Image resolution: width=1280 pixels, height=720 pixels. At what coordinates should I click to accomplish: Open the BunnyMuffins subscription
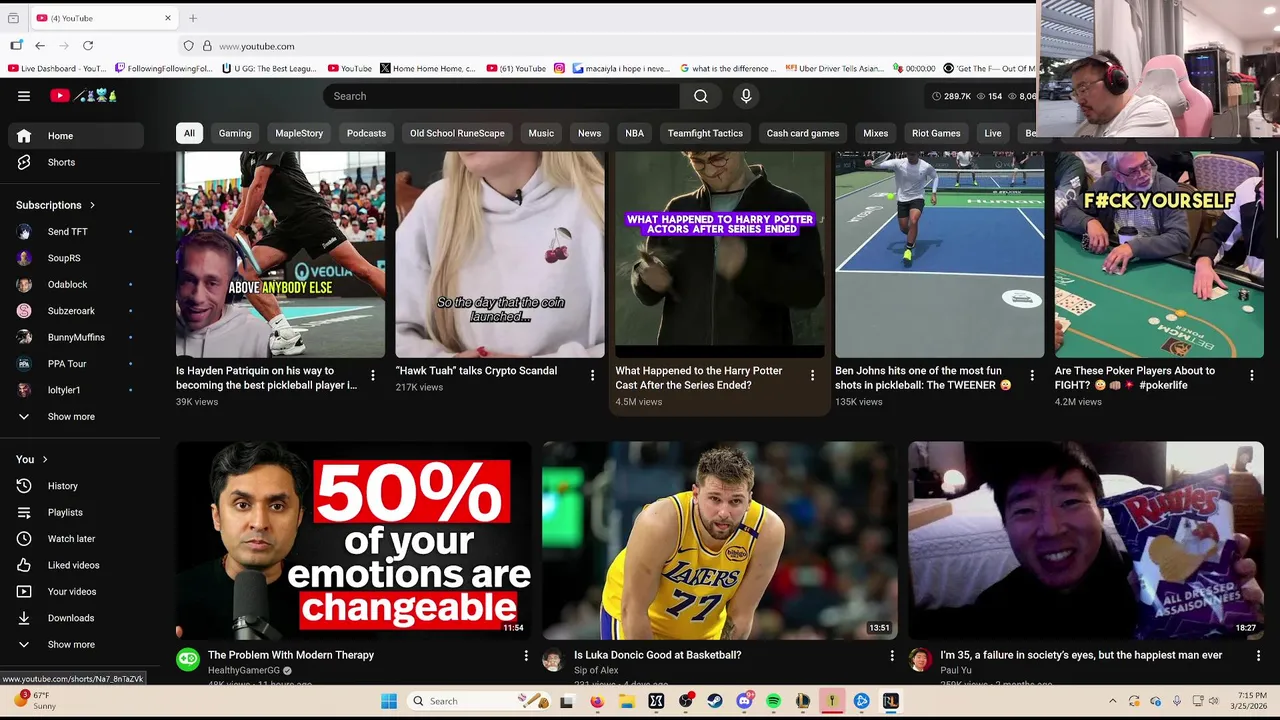76,338
